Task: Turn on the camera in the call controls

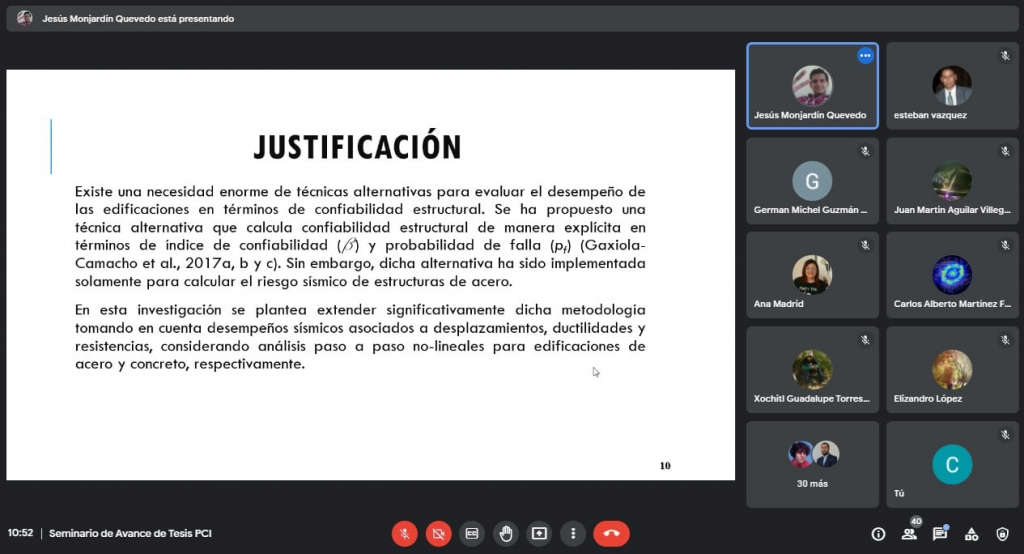Action: tap(438, 534)
